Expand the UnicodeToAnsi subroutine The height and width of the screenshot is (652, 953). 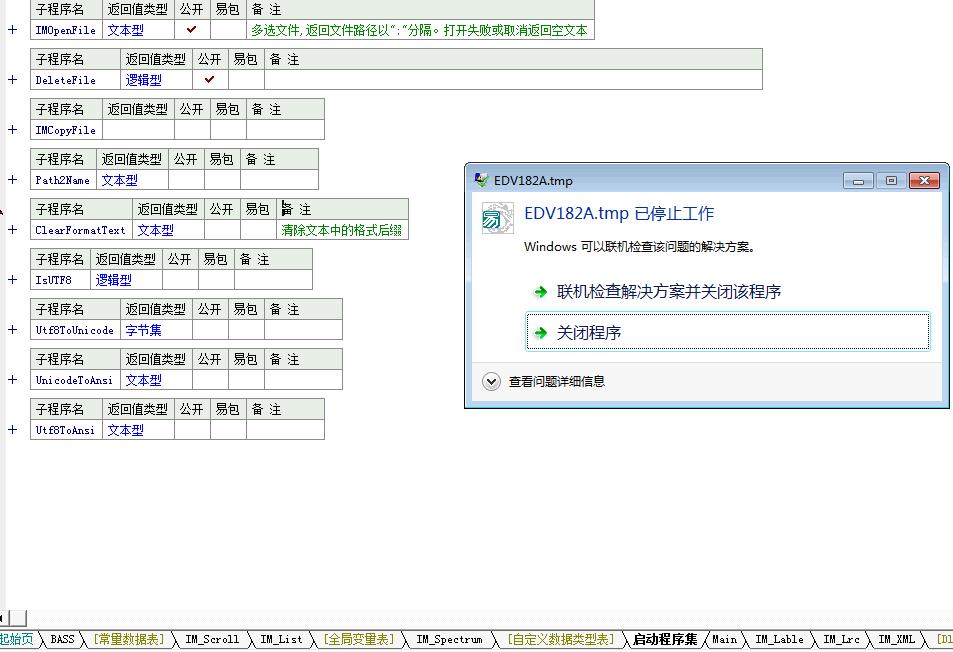pyautogui.click(x=12, y=380)
